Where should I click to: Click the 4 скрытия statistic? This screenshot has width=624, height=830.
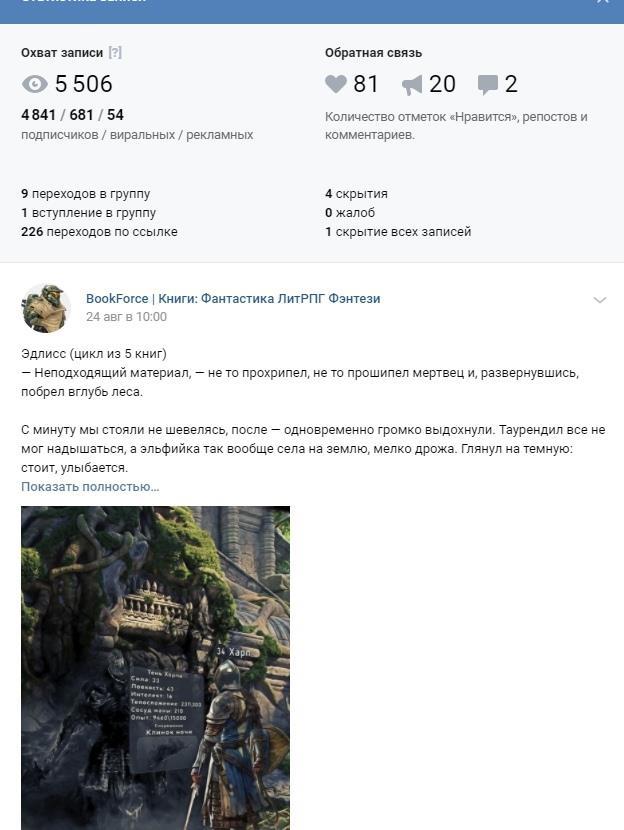pos(356,194)
